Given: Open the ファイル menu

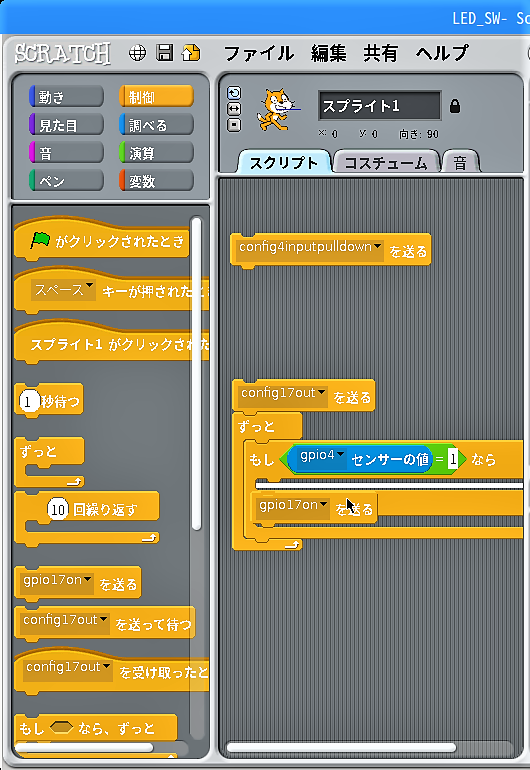Looking at the screenshot, I should point(259,53).
